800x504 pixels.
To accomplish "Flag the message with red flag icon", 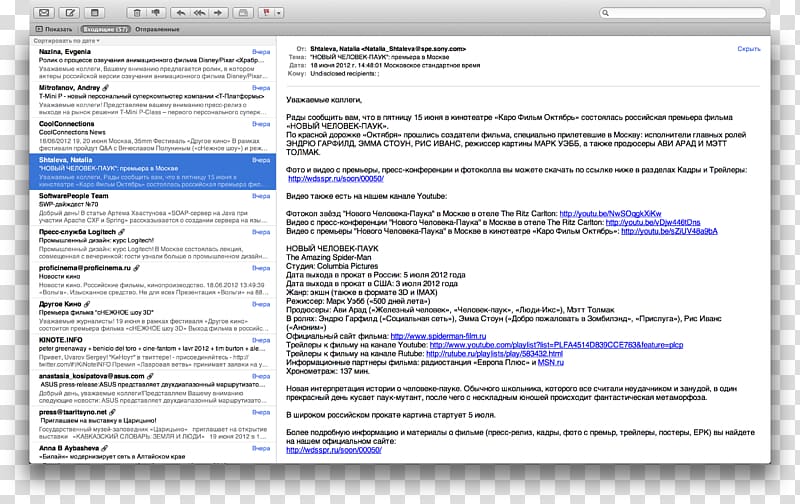I will pos(266,13).
